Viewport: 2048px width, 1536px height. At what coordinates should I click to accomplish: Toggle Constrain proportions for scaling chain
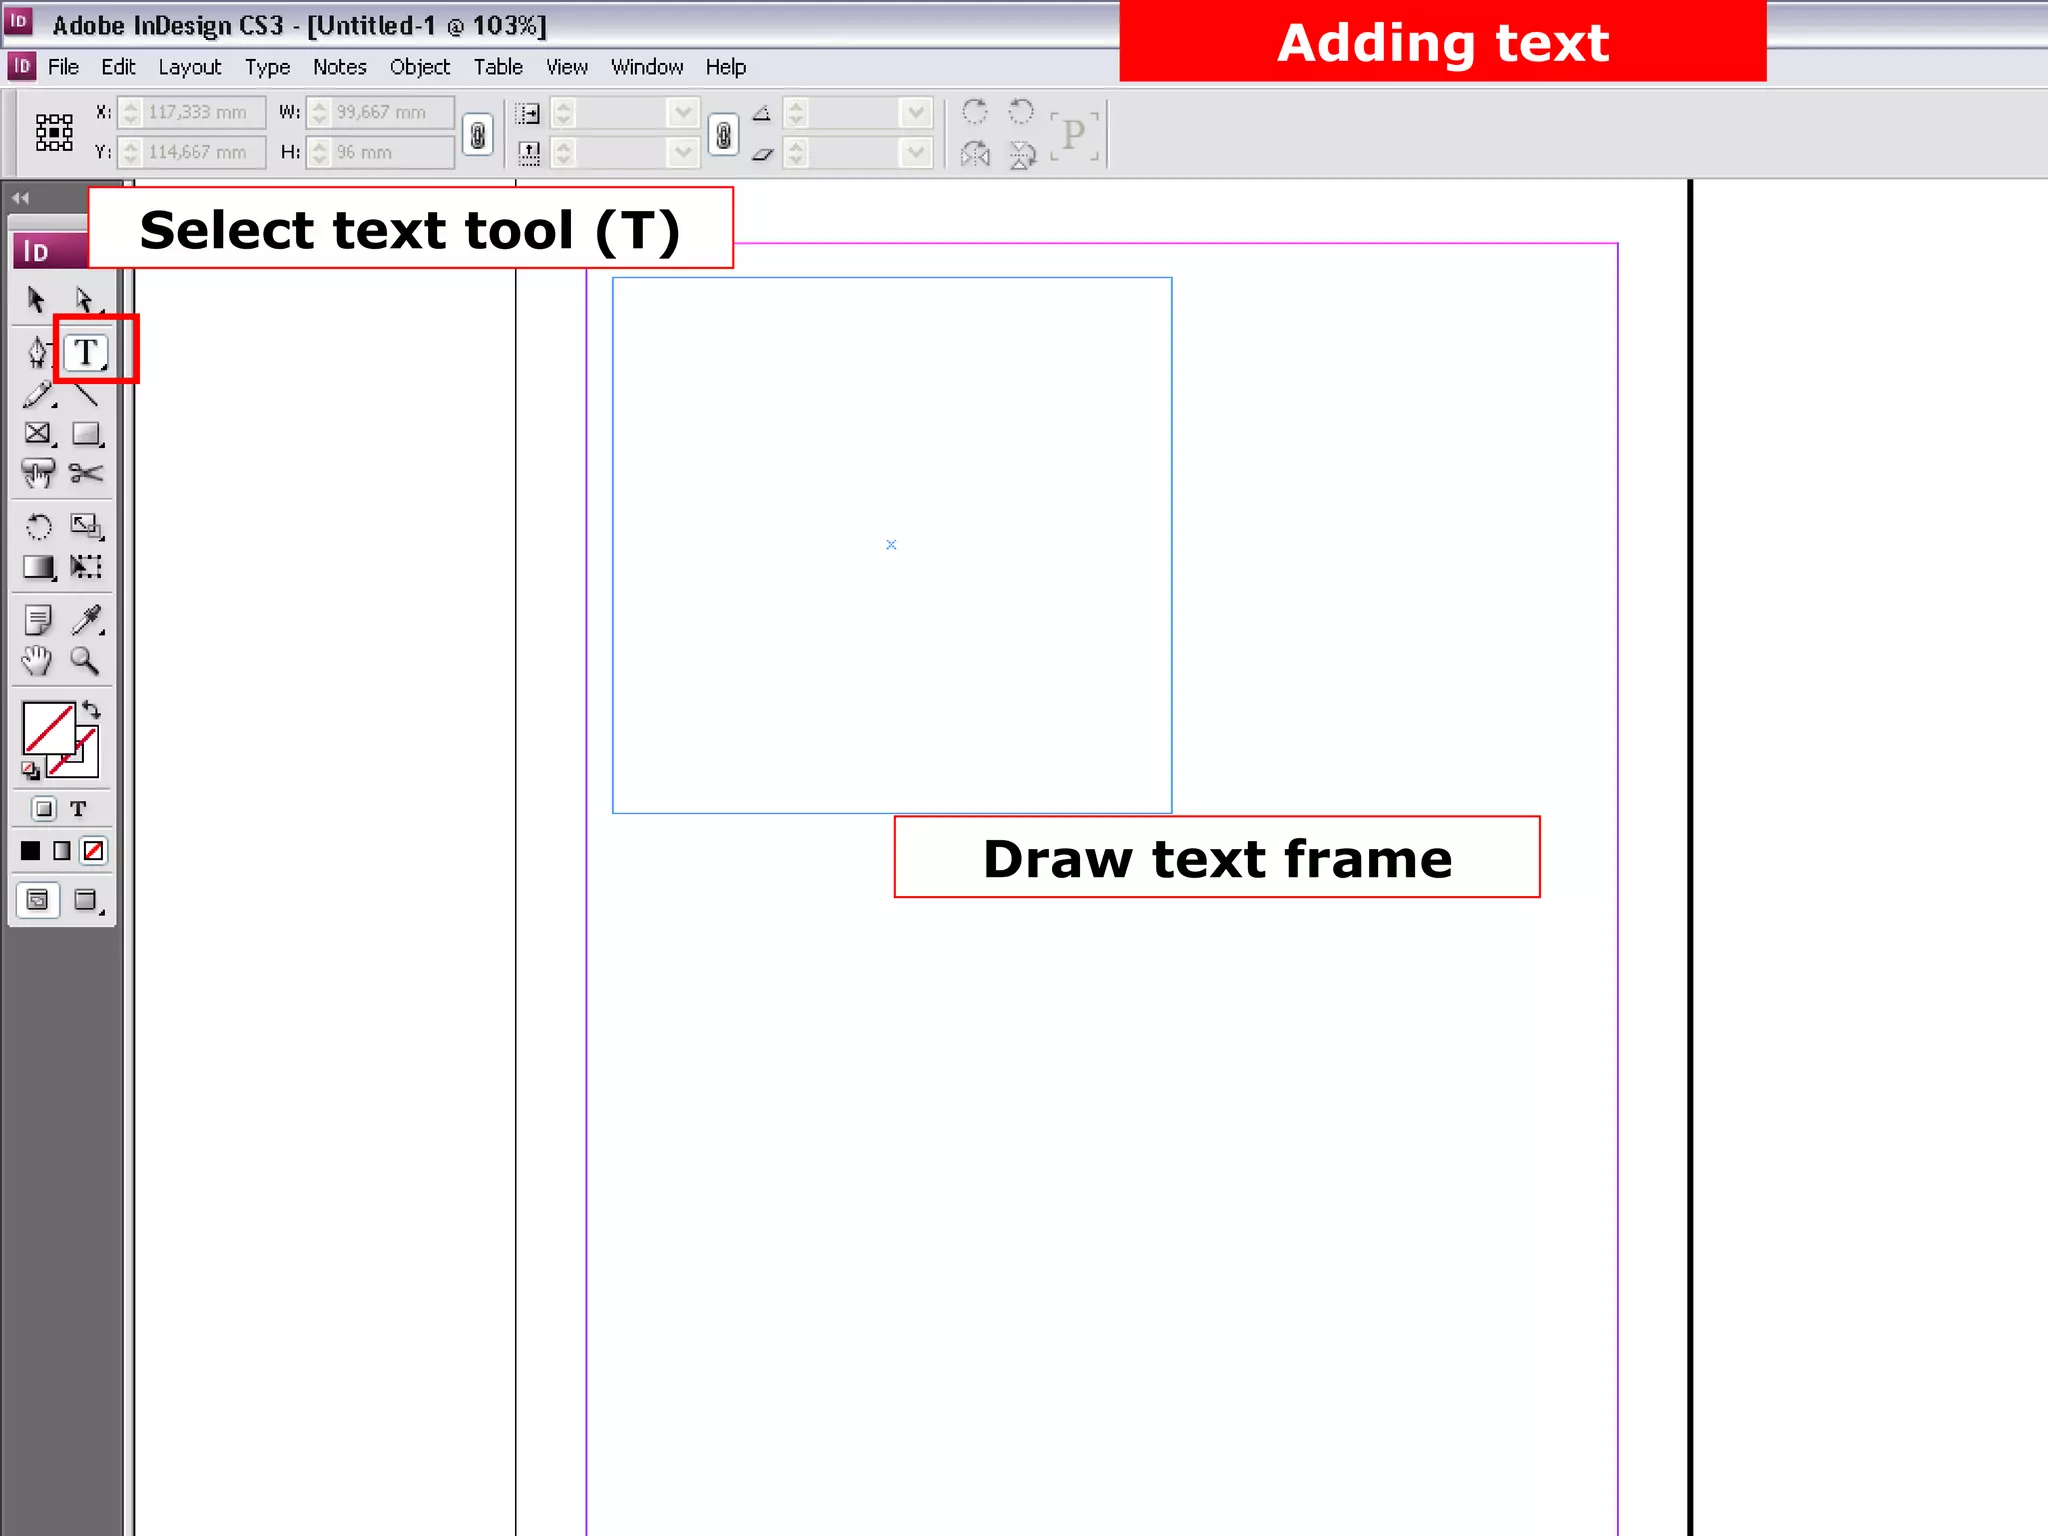(723, 134)
